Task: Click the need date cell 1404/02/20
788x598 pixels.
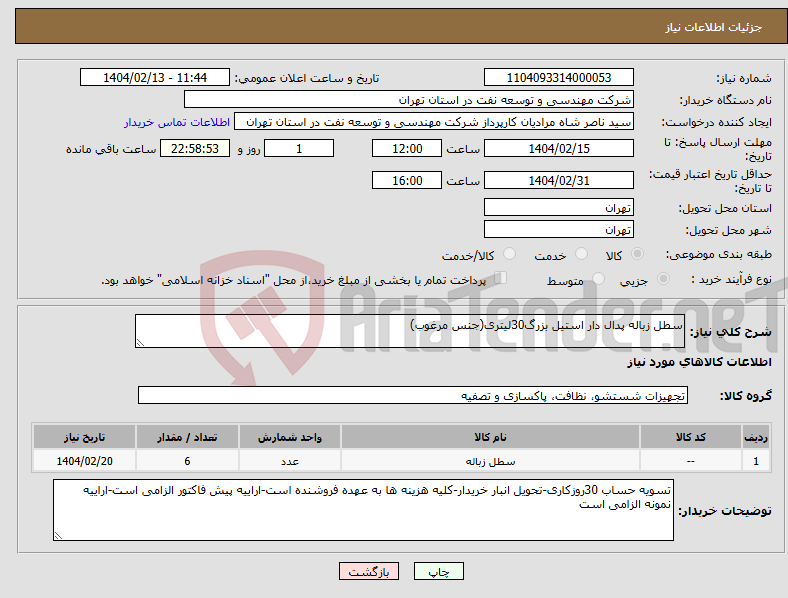Action: [84, 461]
